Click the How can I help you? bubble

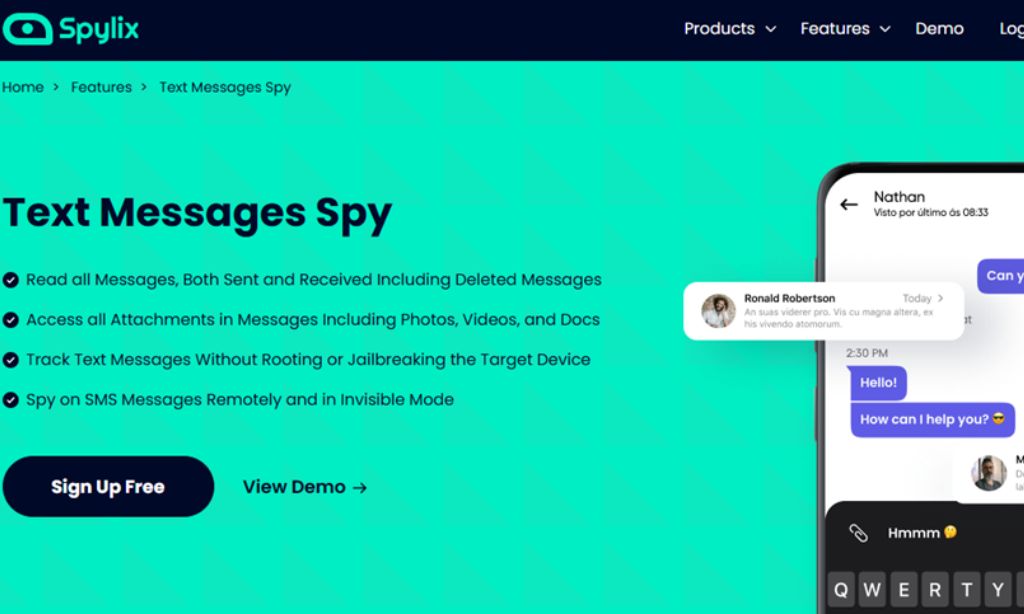point(932,419)
